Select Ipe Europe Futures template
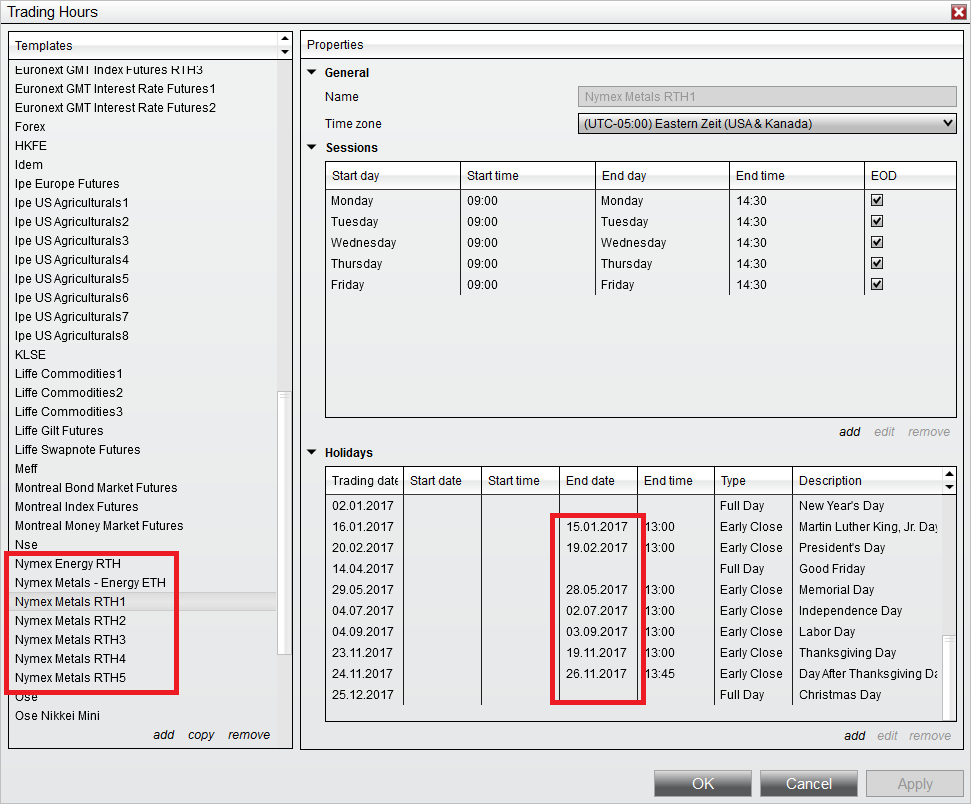Image resolution: width=971 pixels, height=804 pixels. (x=67, y=184)
